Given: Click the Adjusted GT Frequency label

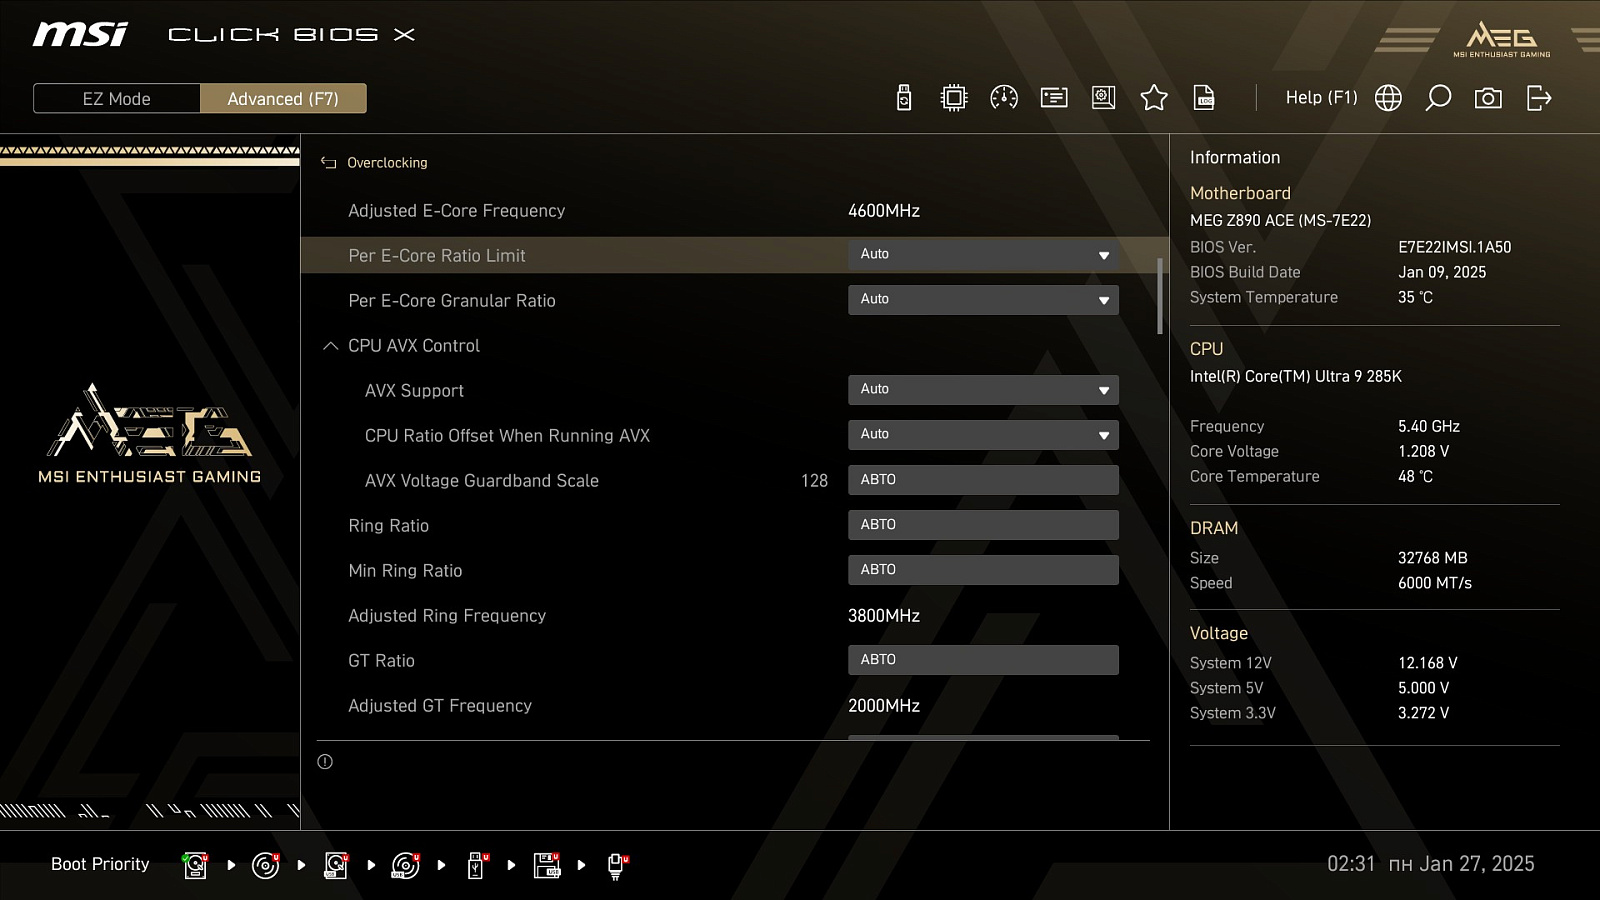Looking at the screenshot, I should point(440,706).
